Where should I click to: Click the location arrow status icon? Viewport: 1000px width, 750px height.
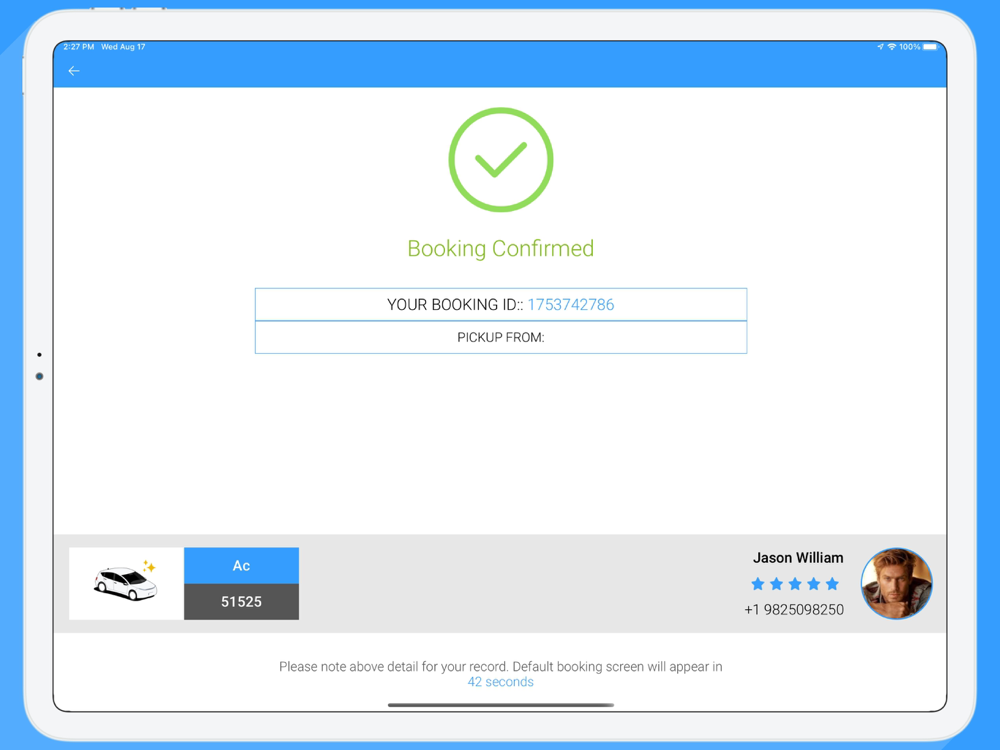click(880, 47)
